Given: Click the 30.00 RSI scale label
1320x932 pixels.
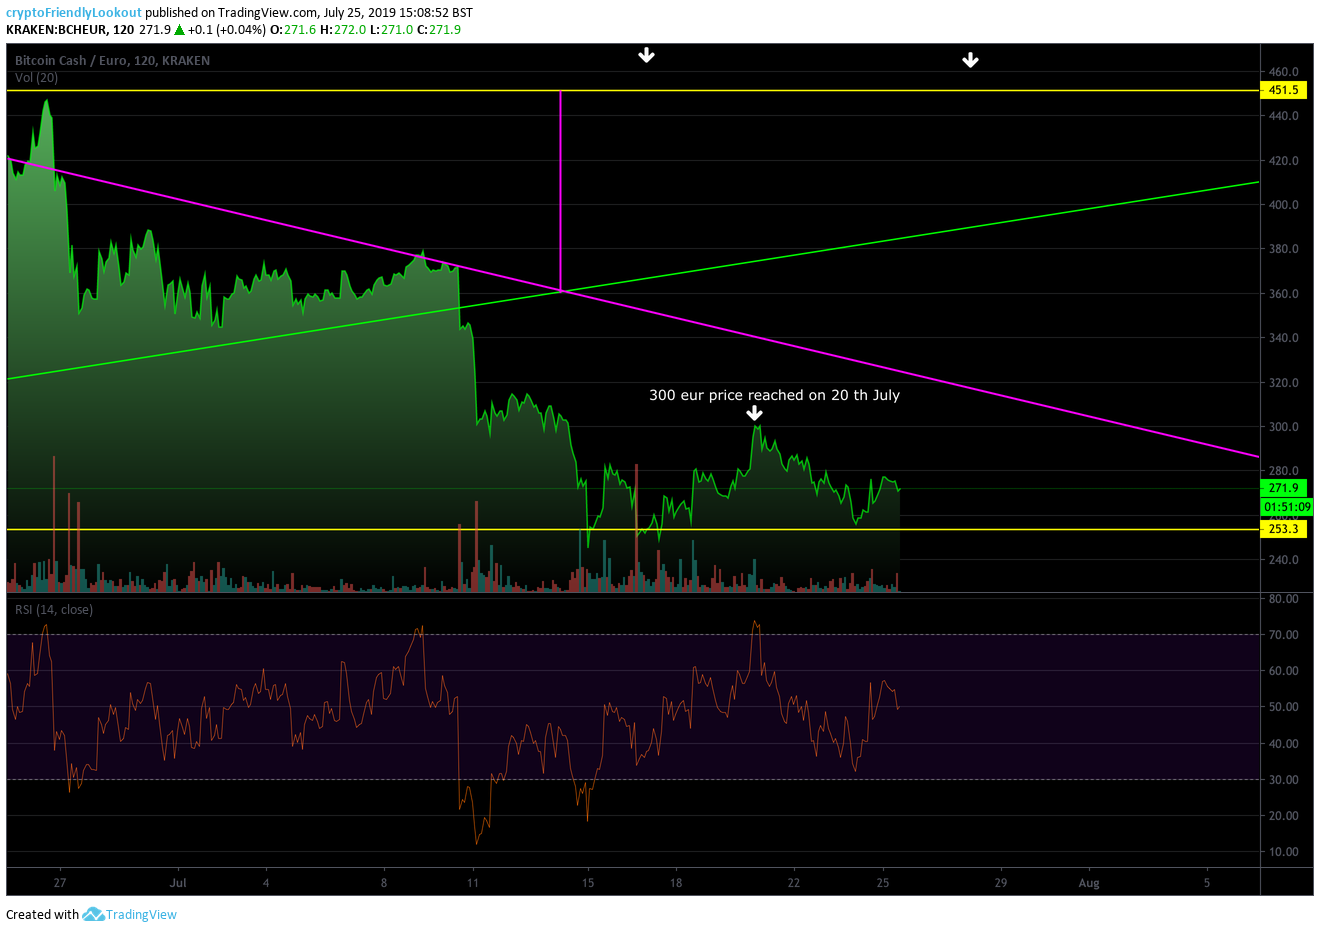Looking at the screenshot, I should 1284,780.
